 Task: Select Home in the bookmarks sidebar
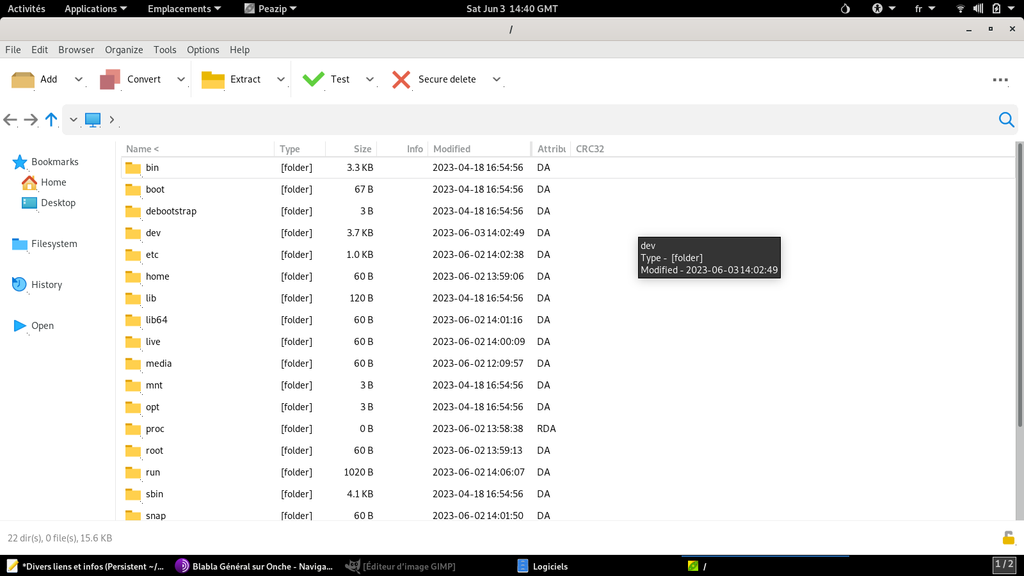tap(53, 182)
